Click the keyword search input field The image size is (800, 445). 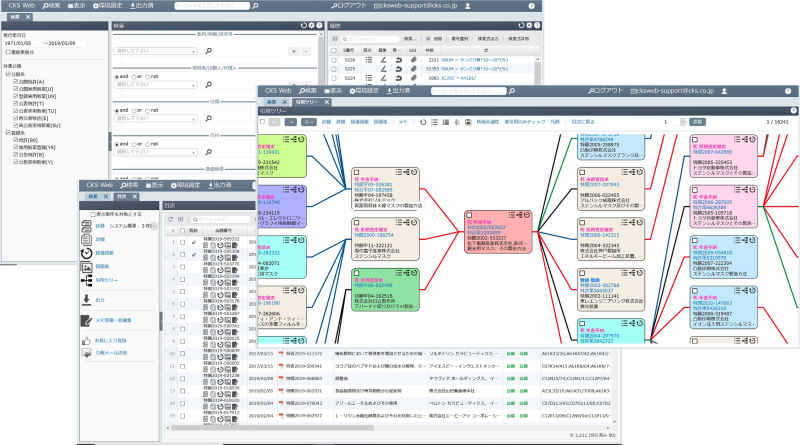[x=210, y=5]
